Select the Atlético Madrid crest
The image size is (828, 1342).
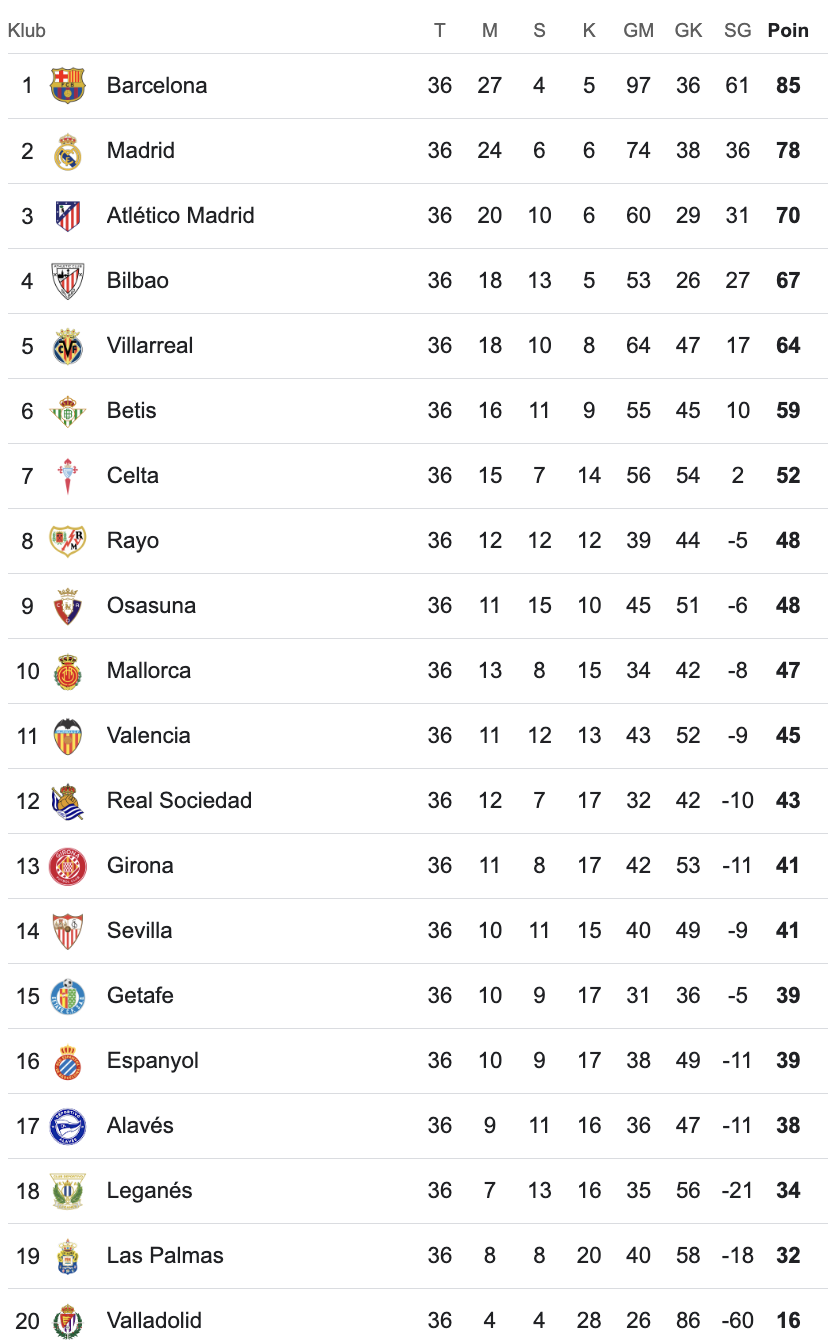(68, 216)
